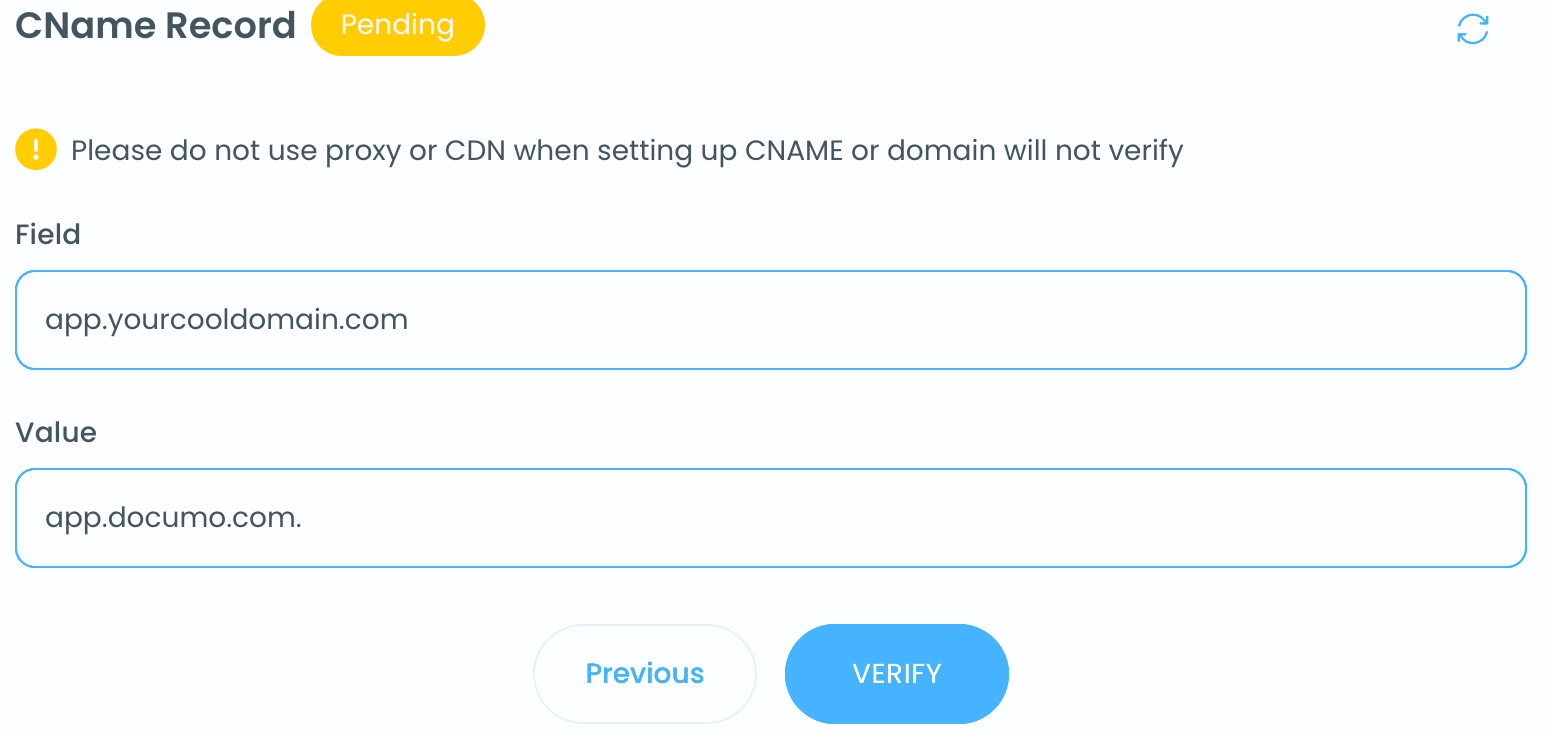Focus the Value input box
1549x735 pixels.
click(770, 518)
